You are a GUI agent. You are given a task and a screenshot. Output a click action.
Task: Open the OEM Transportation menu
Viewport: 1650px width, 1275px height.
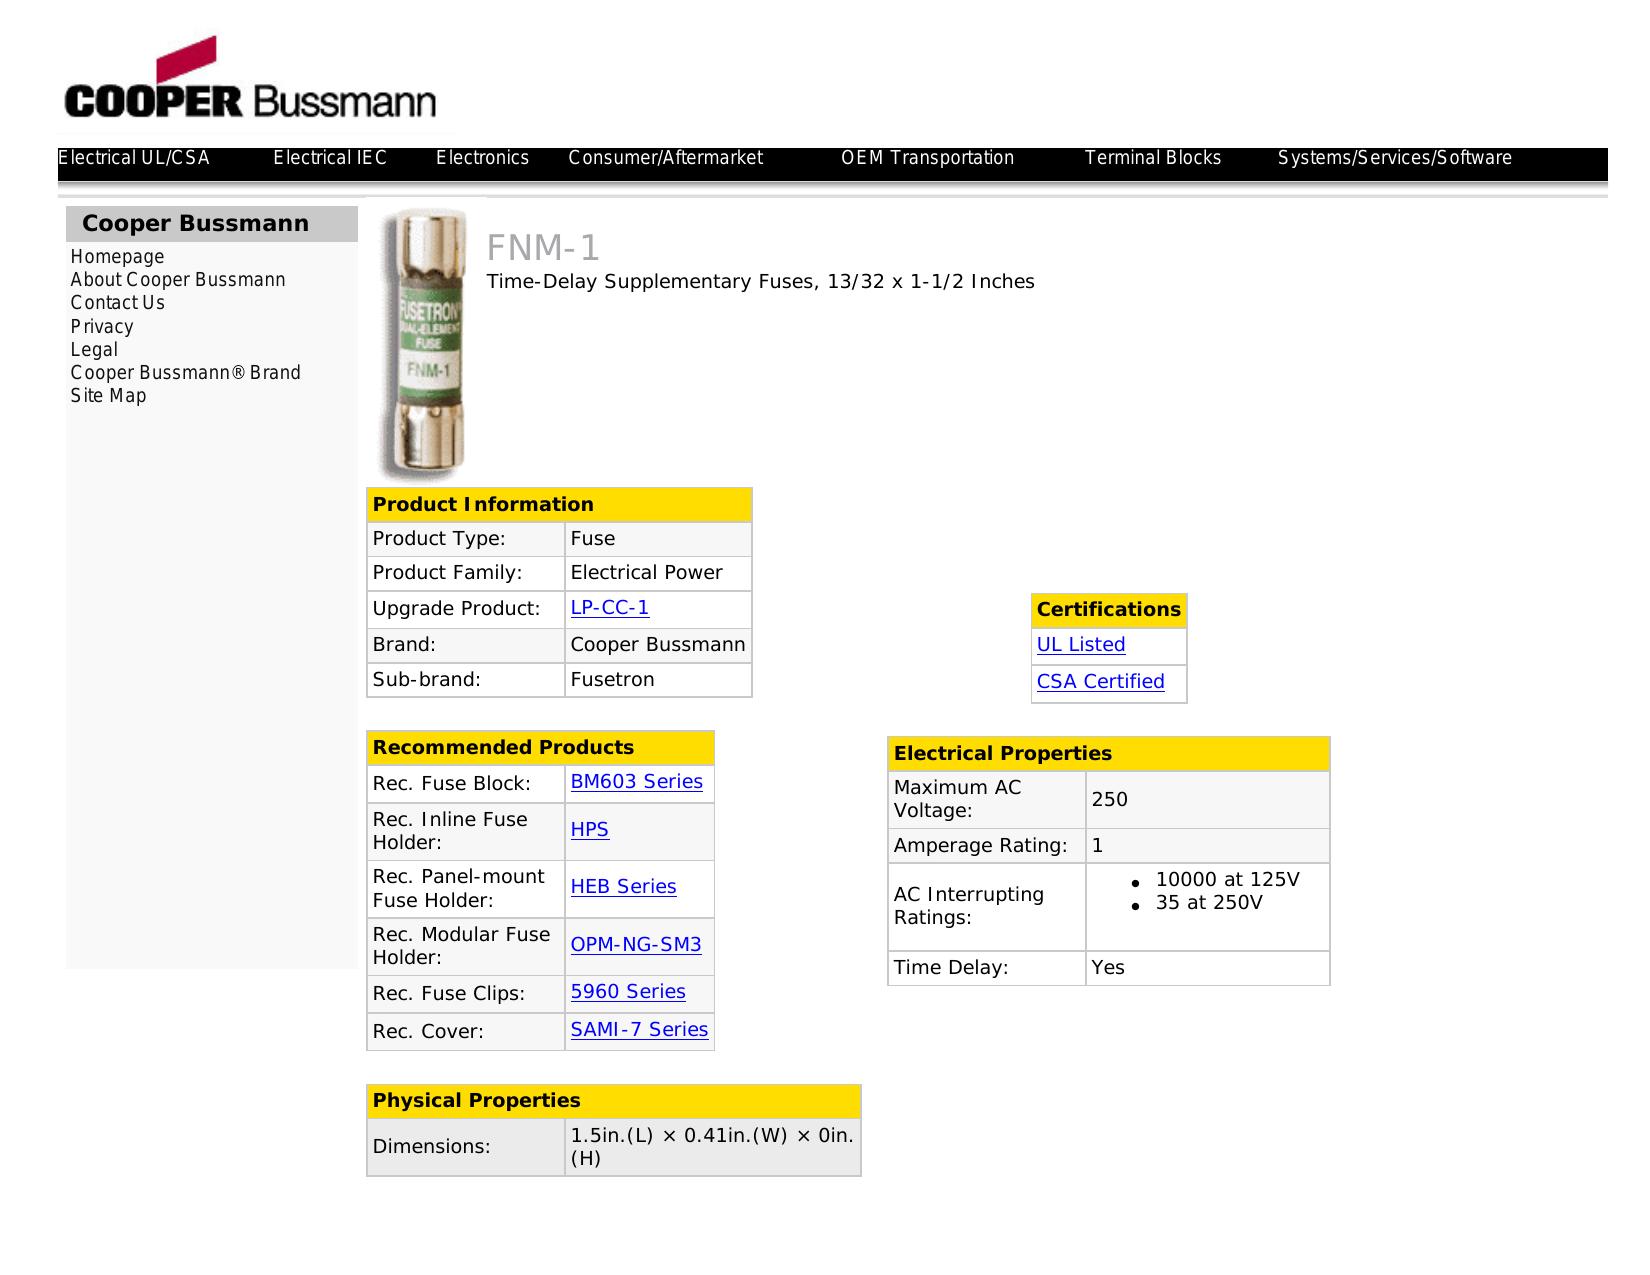click(927, 158)
